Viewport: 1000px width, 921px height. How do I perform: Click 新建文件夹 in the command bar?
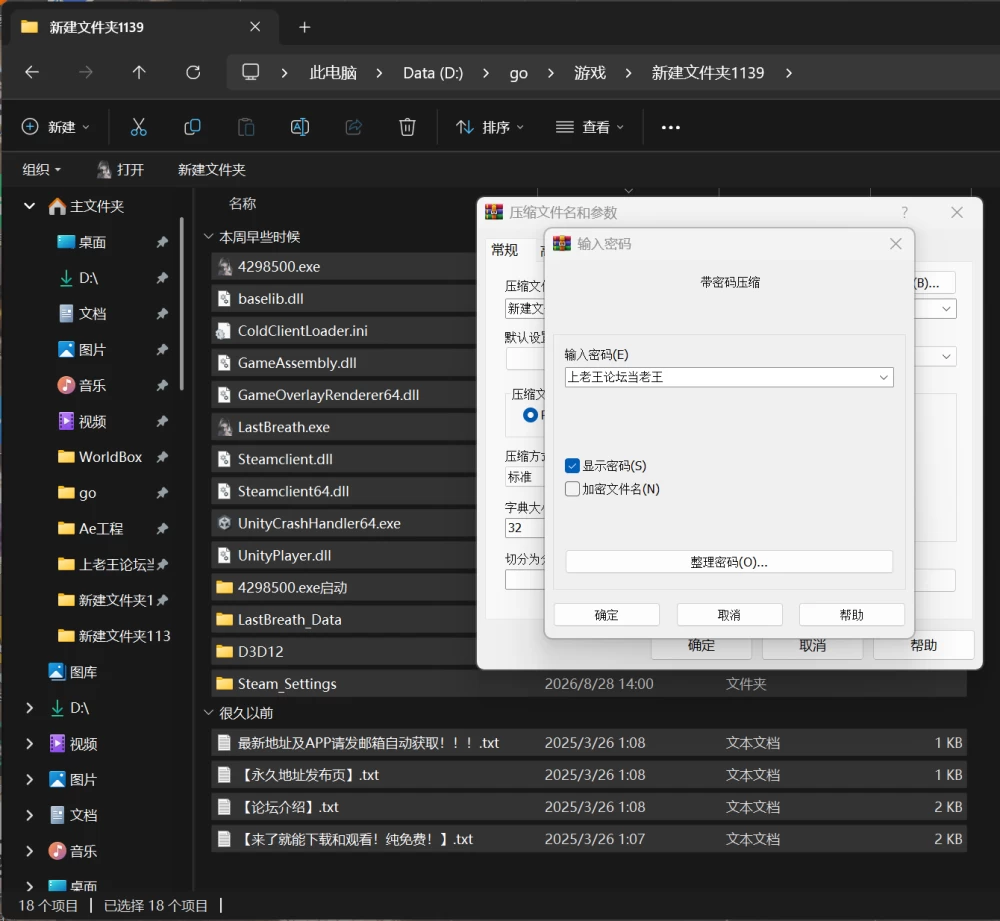(x=212, y=169)
